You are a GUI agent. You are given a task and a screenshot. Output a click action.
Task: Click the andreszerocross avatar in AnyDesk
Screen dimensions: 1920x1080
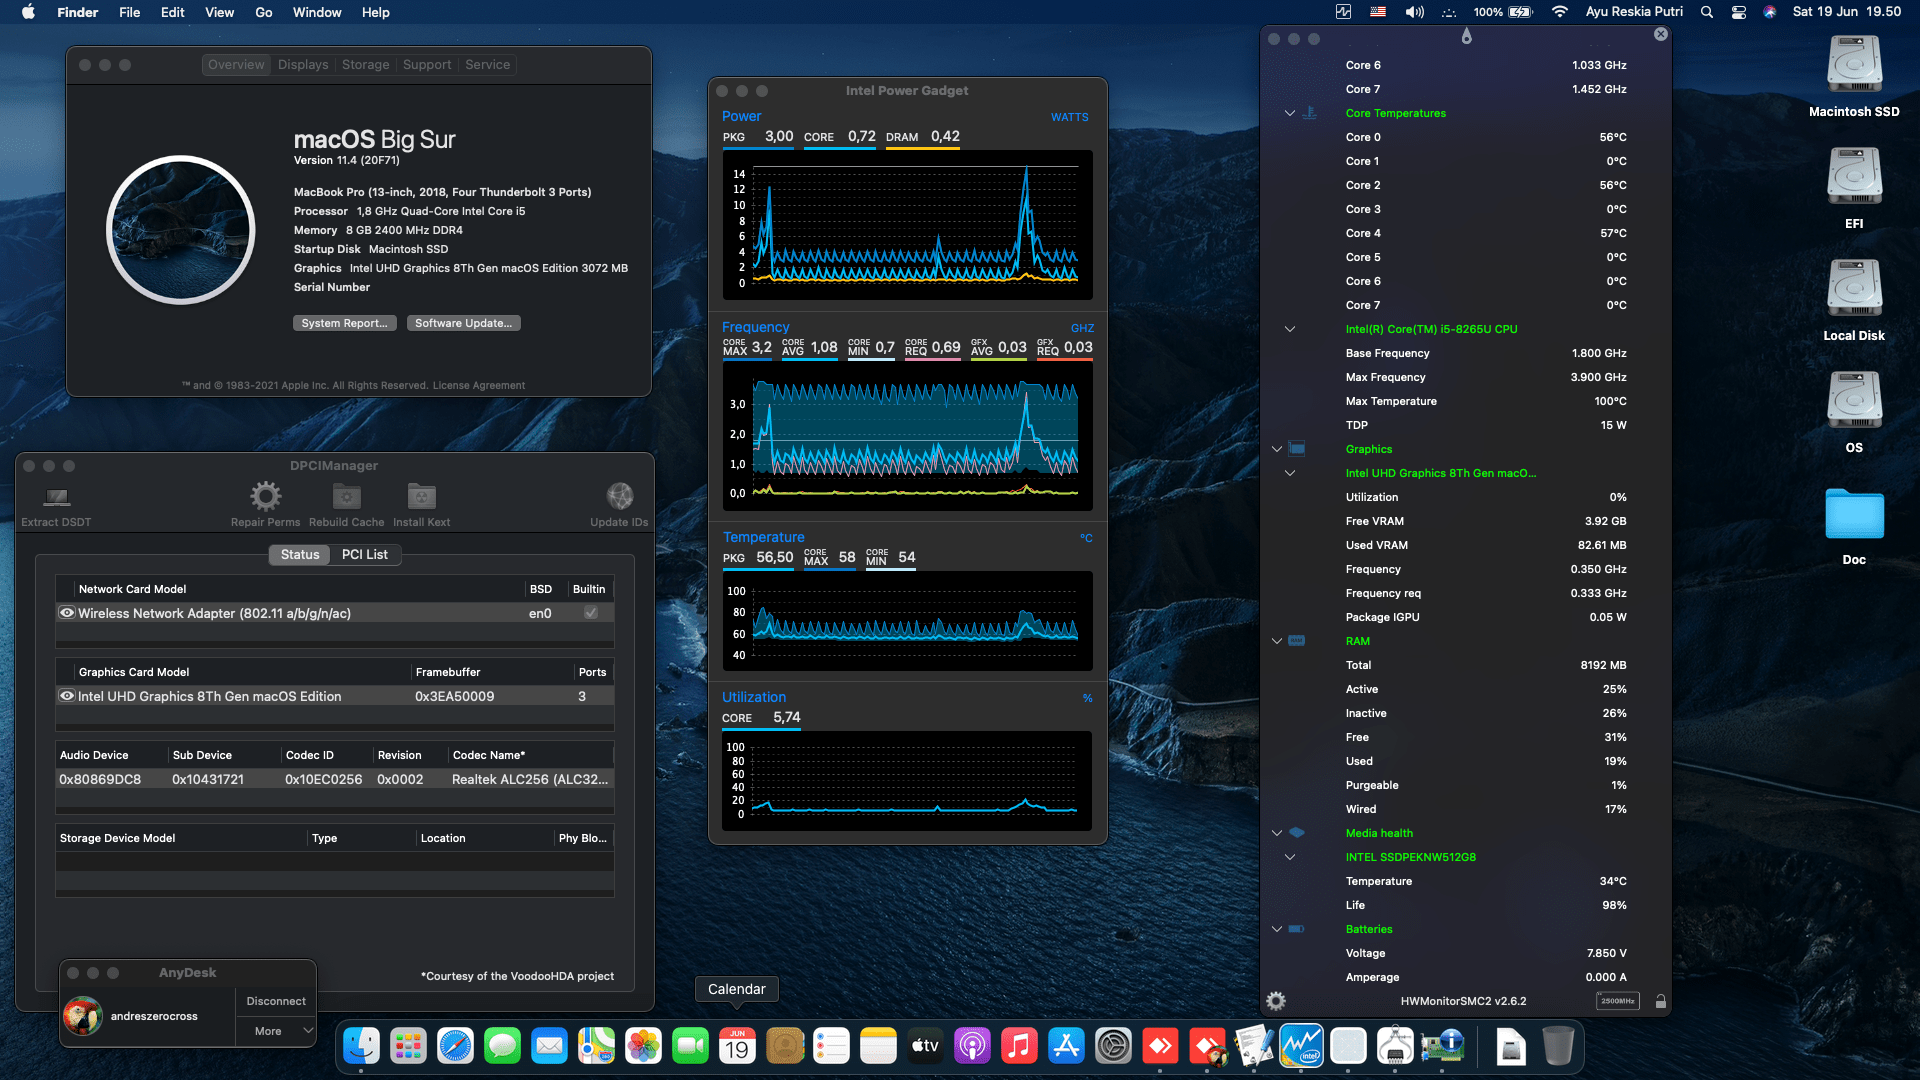click(83, 1016)
